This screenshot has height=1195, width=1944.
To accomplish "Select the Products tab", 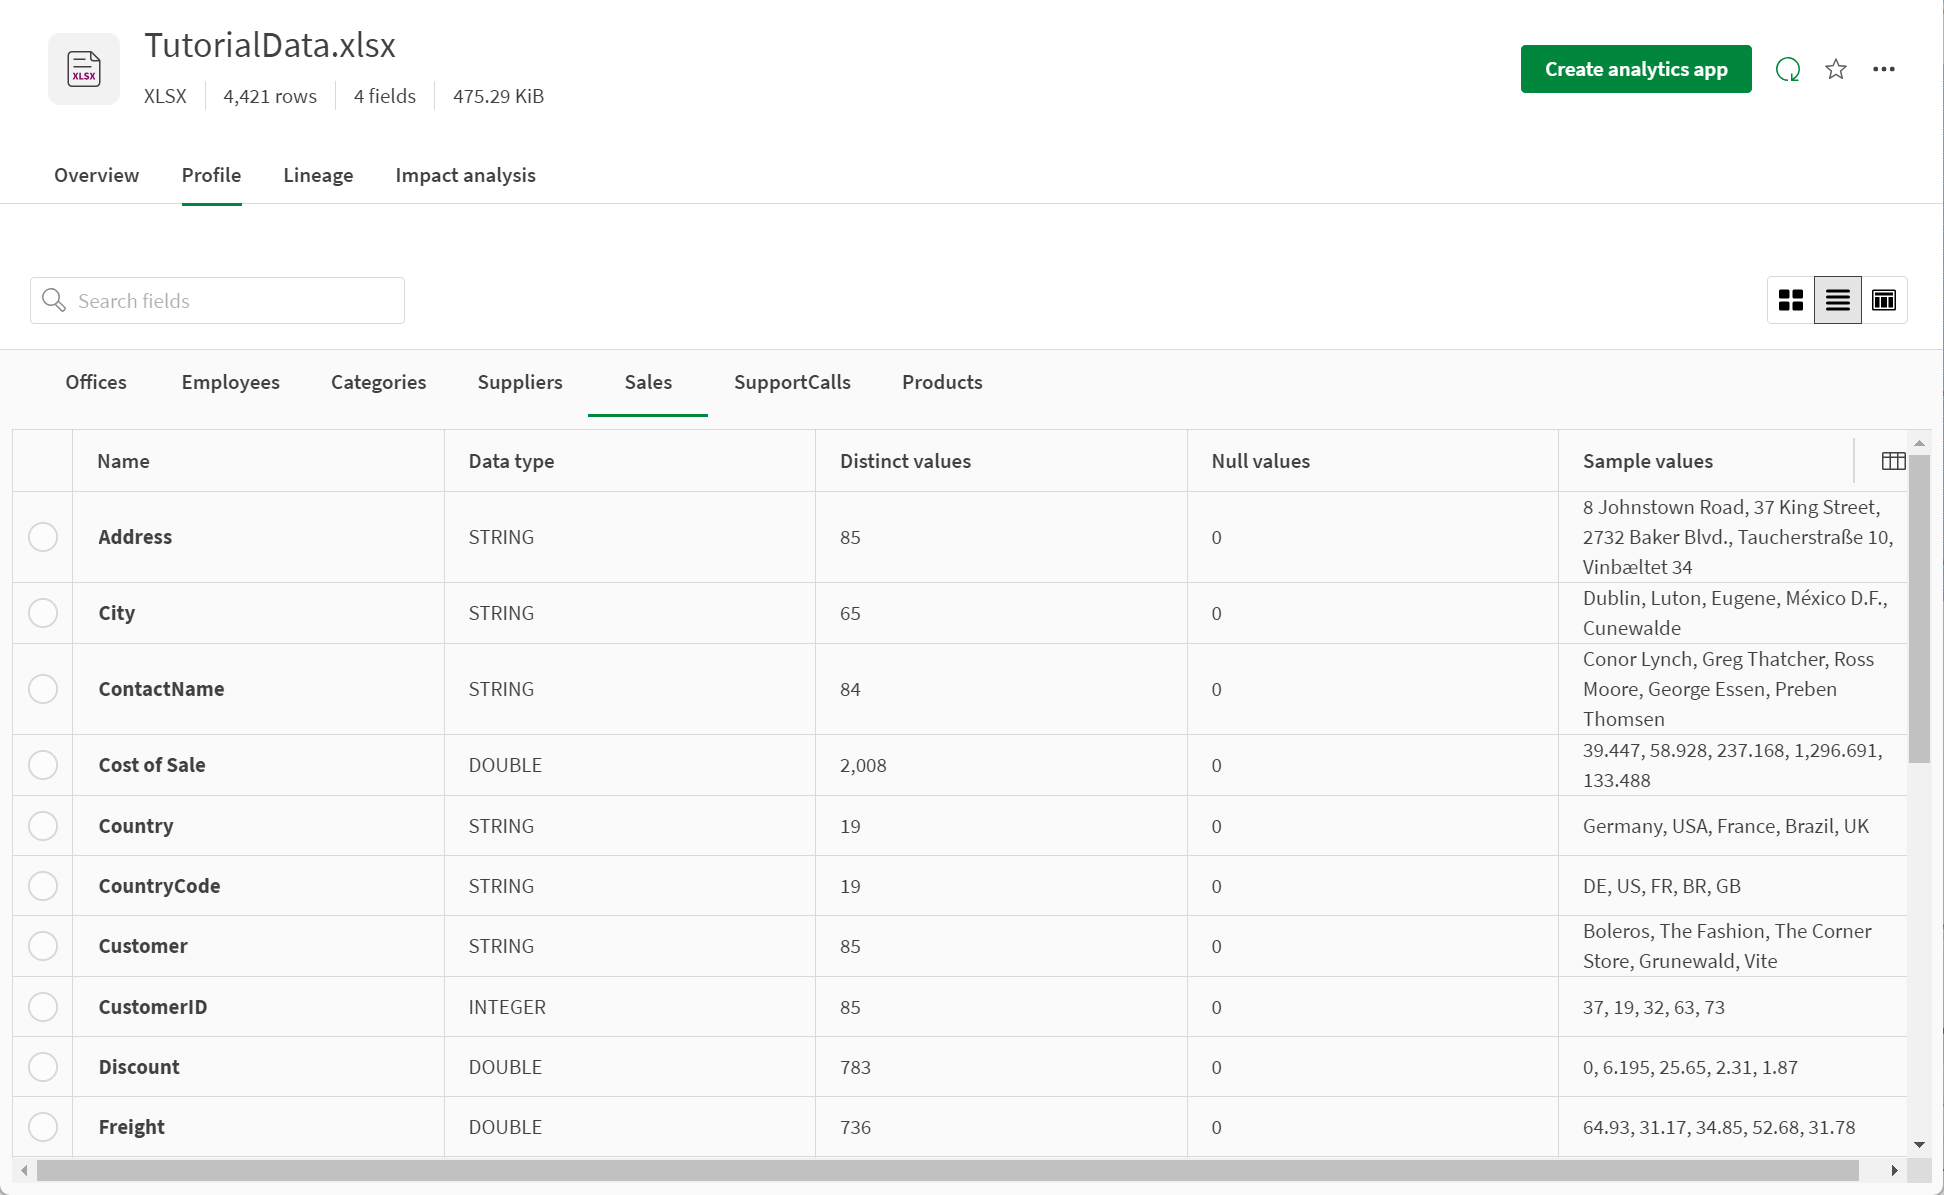I will [941, 382].
